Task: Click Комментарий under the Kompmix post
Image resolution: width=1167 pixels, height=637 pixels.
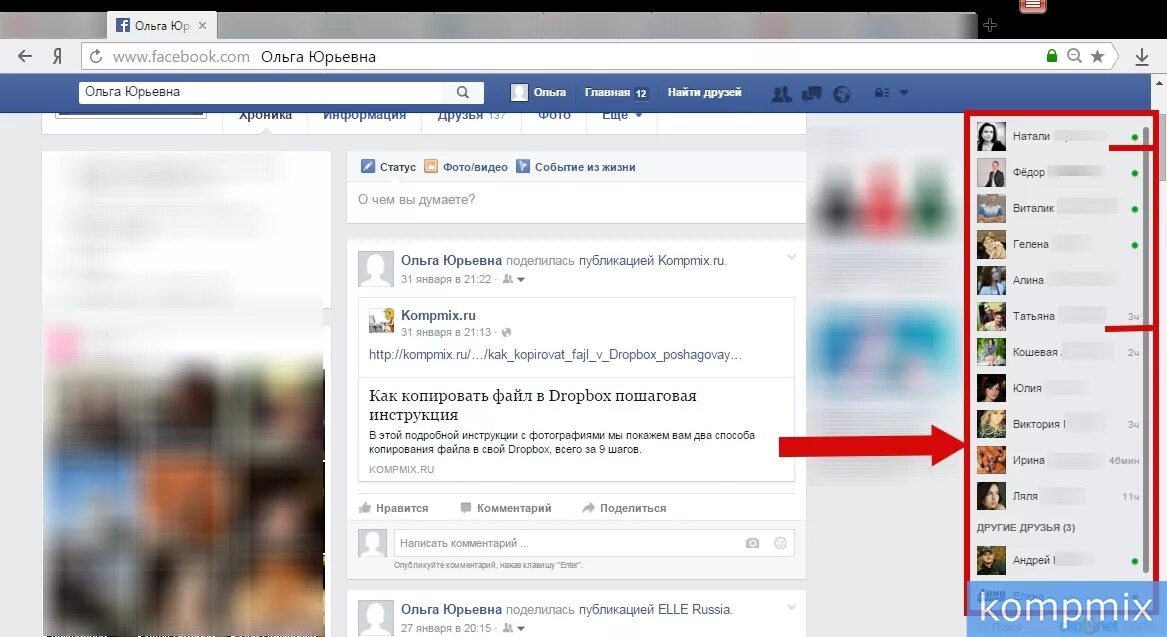Action: [x=506, y=508]
